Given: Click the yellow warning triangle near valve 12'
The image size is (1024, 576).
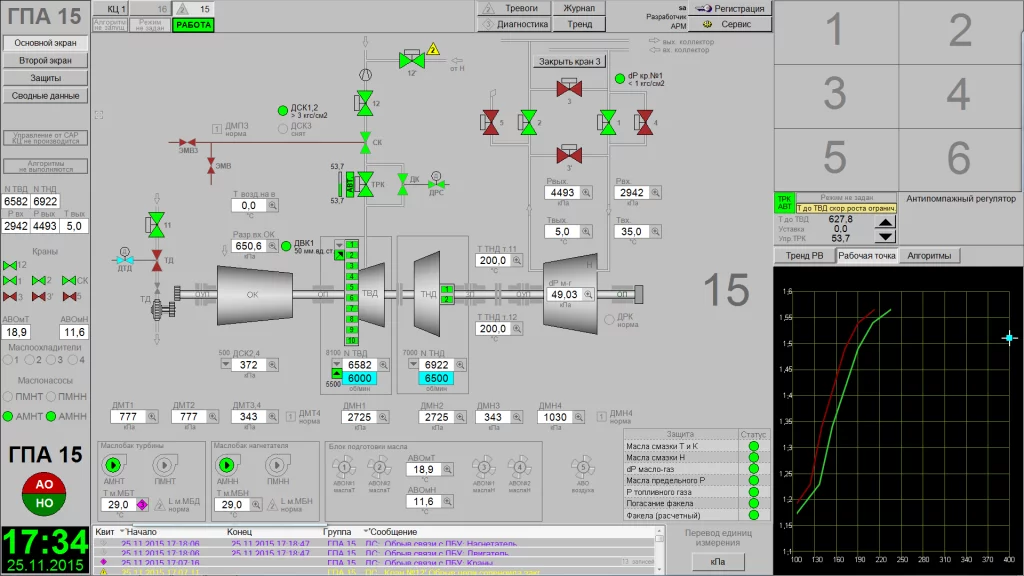Looking at the screenshot, I should click(x=433, y=48).
